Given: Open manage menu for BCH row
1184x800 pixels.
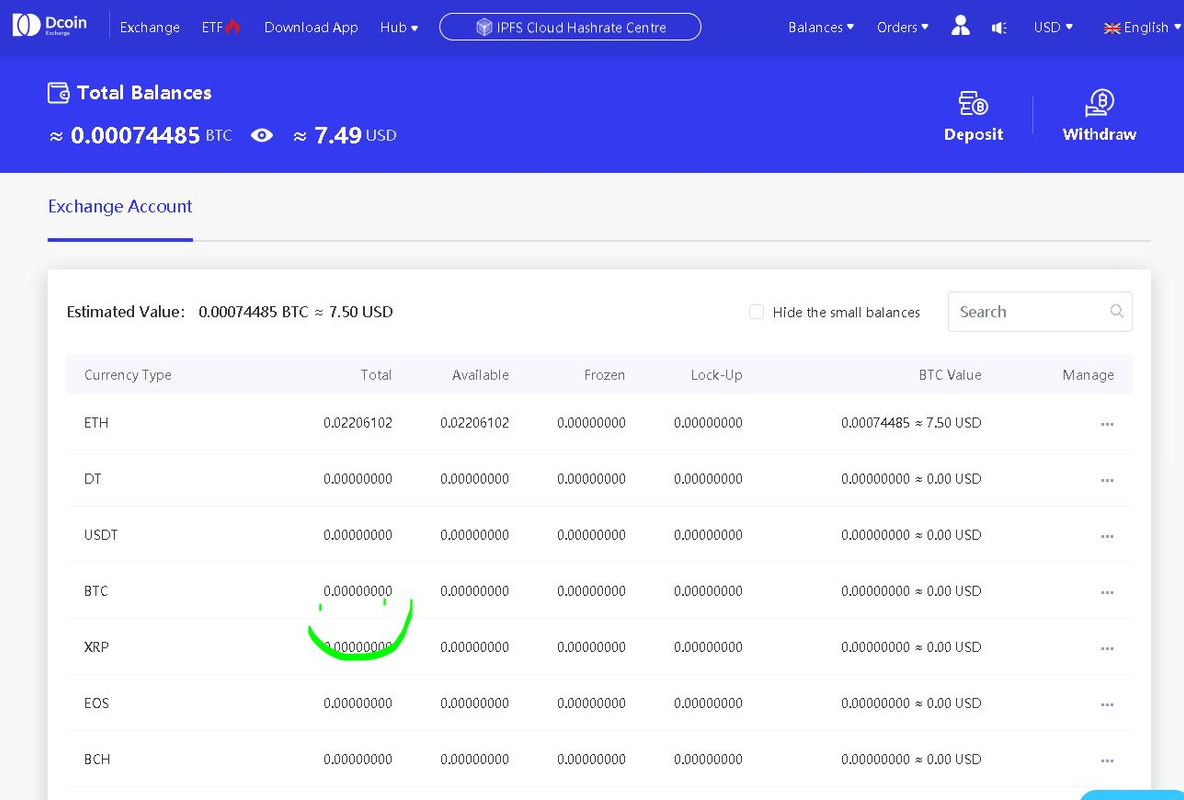Looking at the screenshot, I should tap(1107, 760).
